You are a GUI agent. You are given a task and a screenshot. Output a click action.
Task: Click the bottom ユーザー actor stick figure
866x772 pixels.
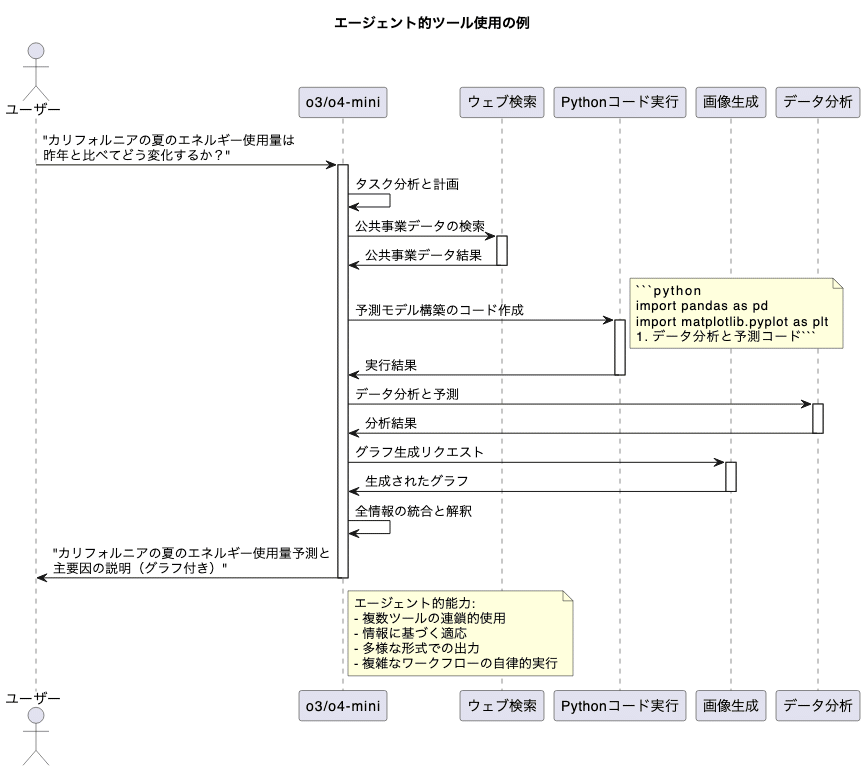pos(36,737)
